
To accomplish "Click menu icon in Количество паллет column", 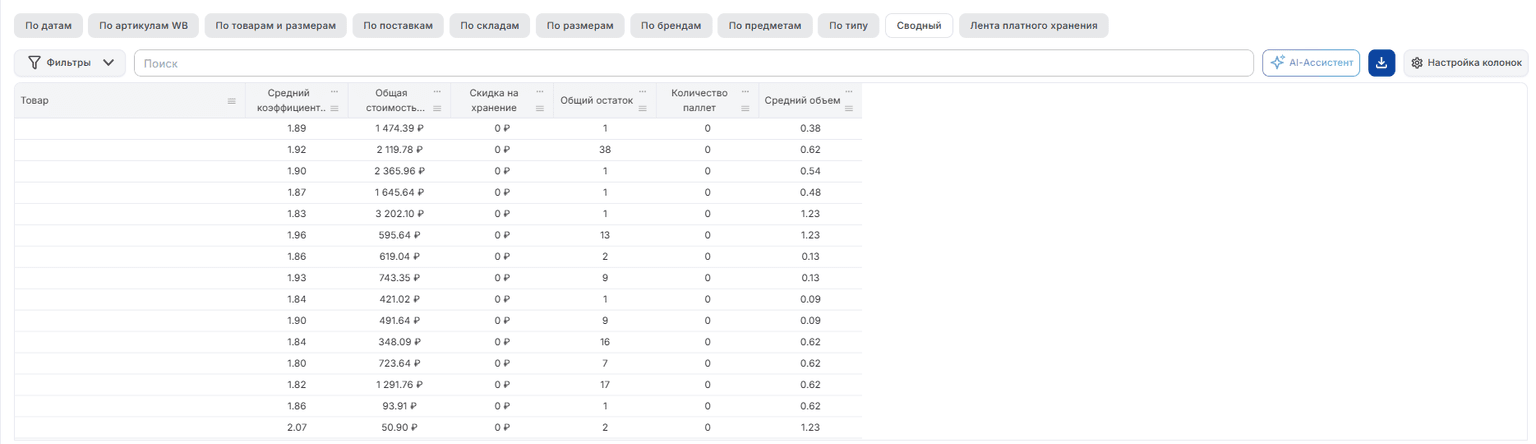I will coord(745,109).
